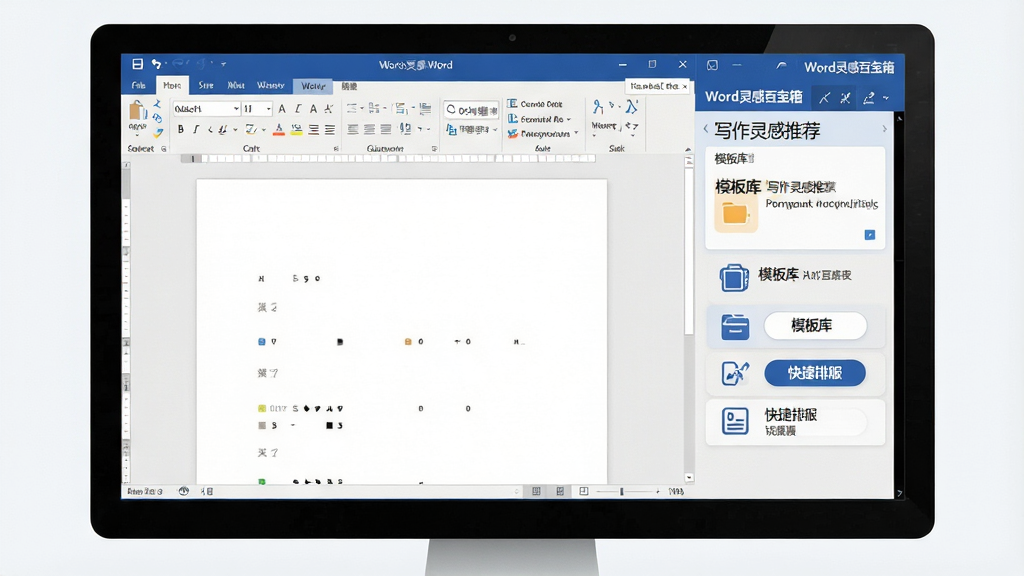This screenshot has height=576, width=1024.
Task: Click the multilevel list icon
Action: click(400, 108)
